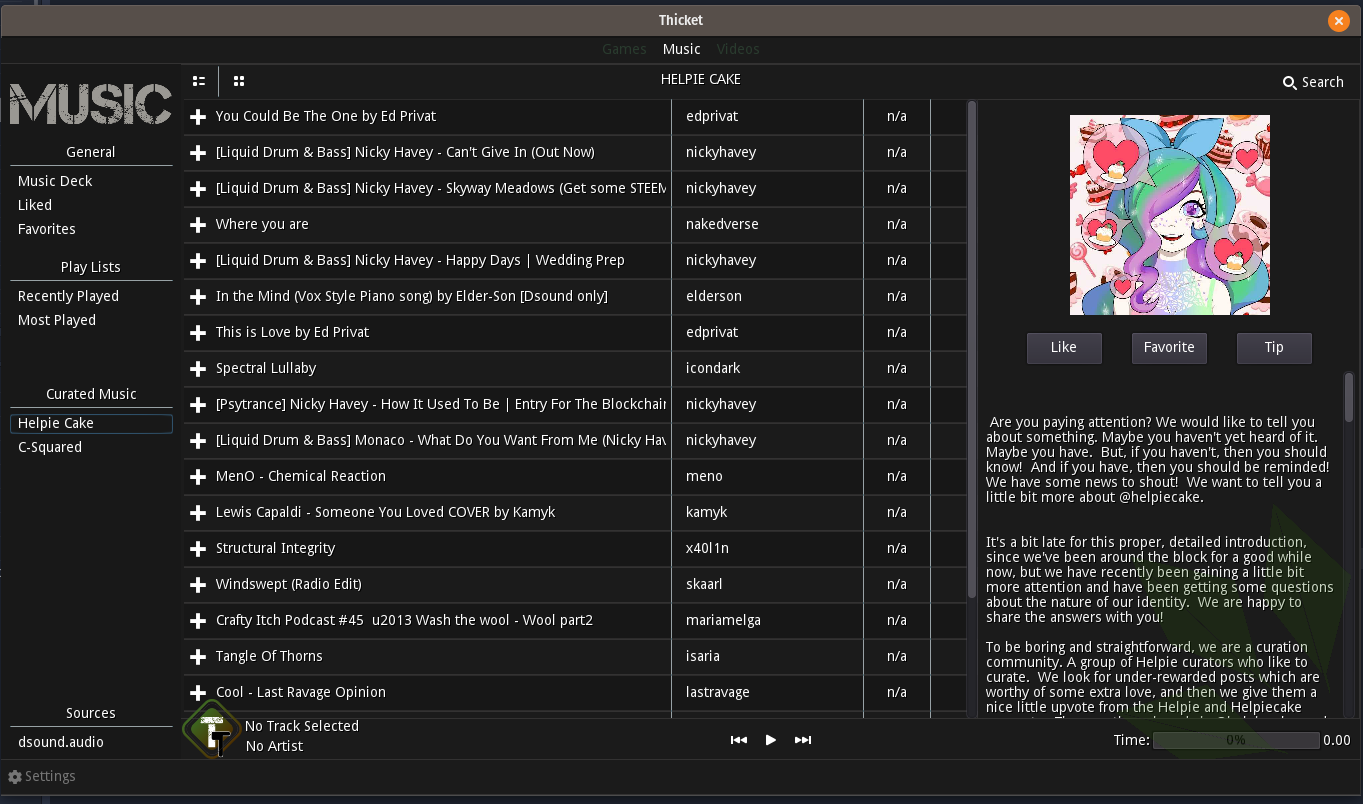The width and height of the screenshot is (1363, 804).
Task: Select the C-Squared curated playlist
Action: click(x=50, y=447)
